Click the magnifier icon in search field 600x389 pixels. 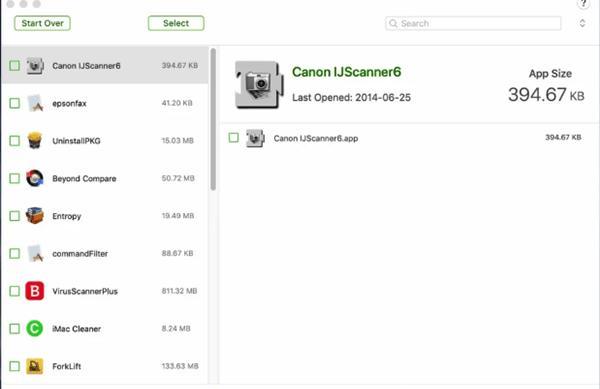coord(393,23)
